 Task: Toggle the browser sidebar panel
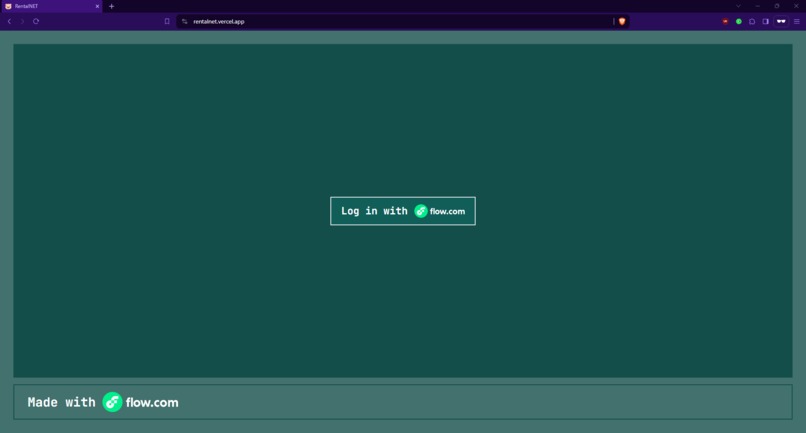(x=765, y=22)
